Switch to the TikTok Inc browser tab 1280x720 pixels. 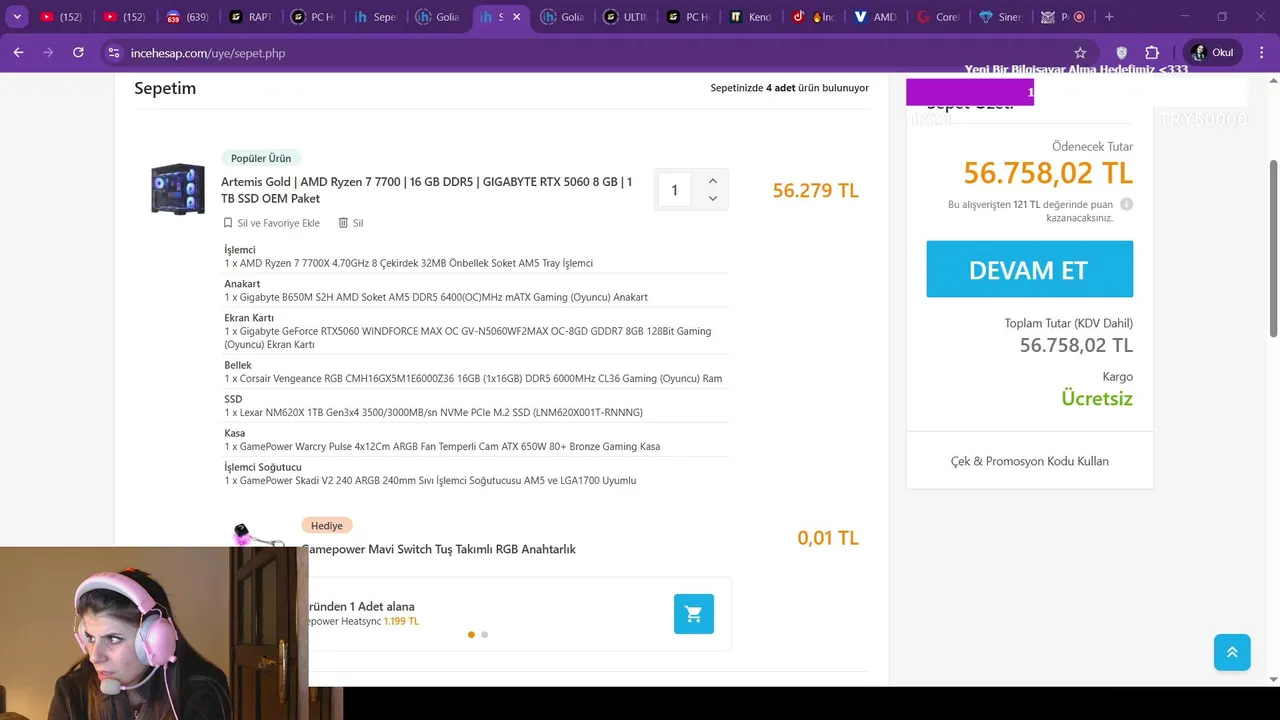click(811, 17)
